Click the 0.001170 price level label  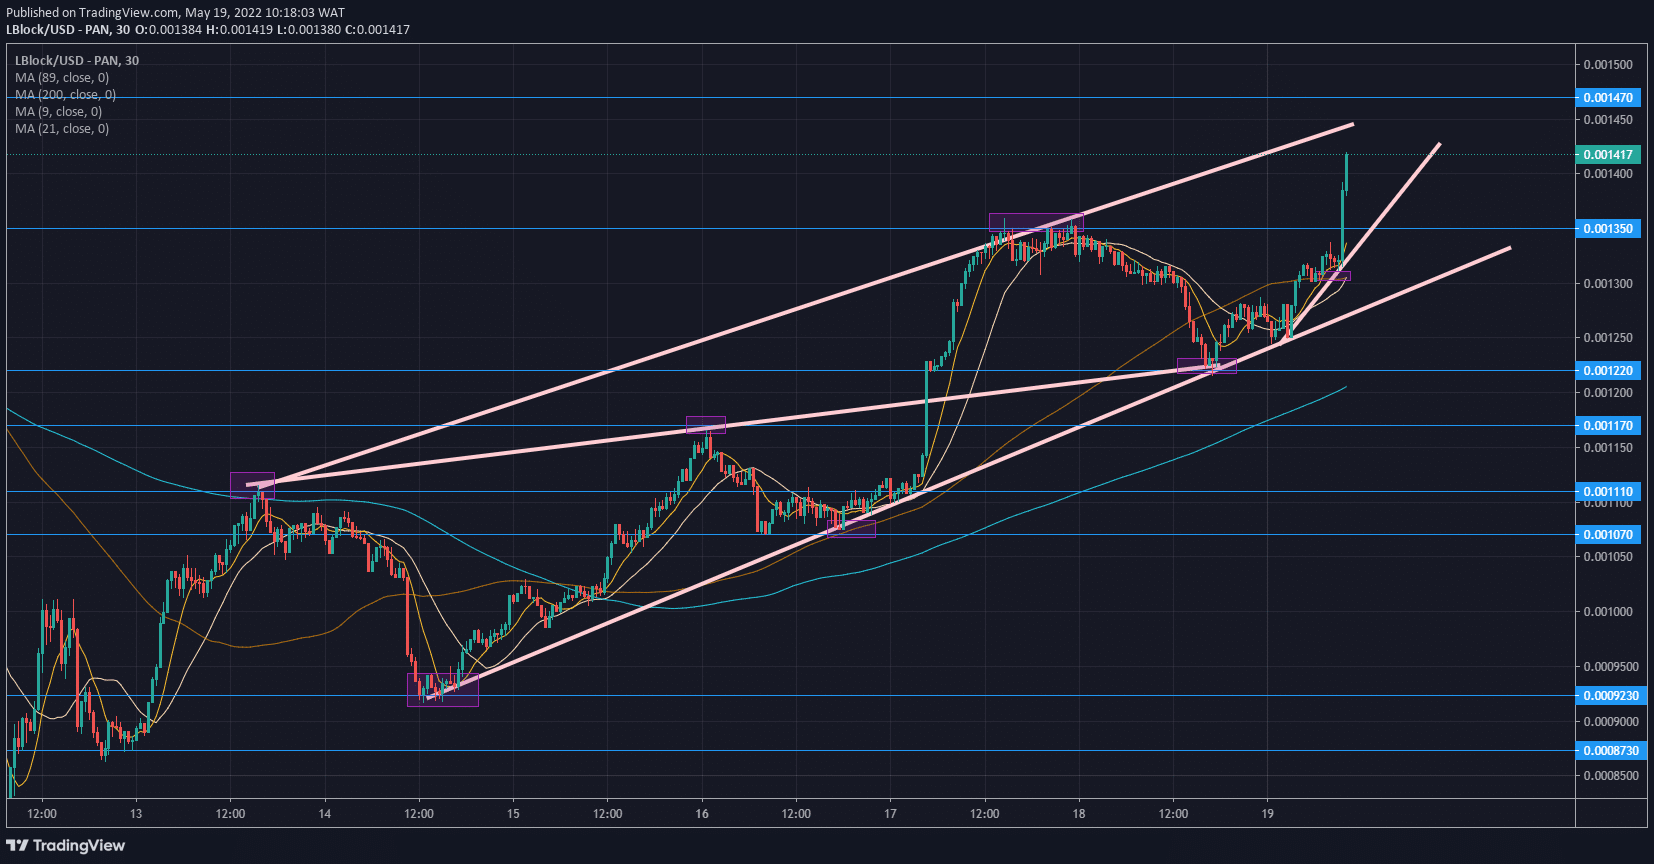1608,426
